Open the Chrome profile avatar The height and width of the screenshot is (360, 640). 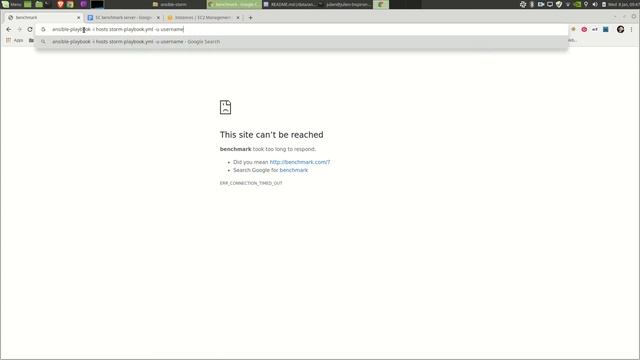pyautogui.click(x=620, y=29)
